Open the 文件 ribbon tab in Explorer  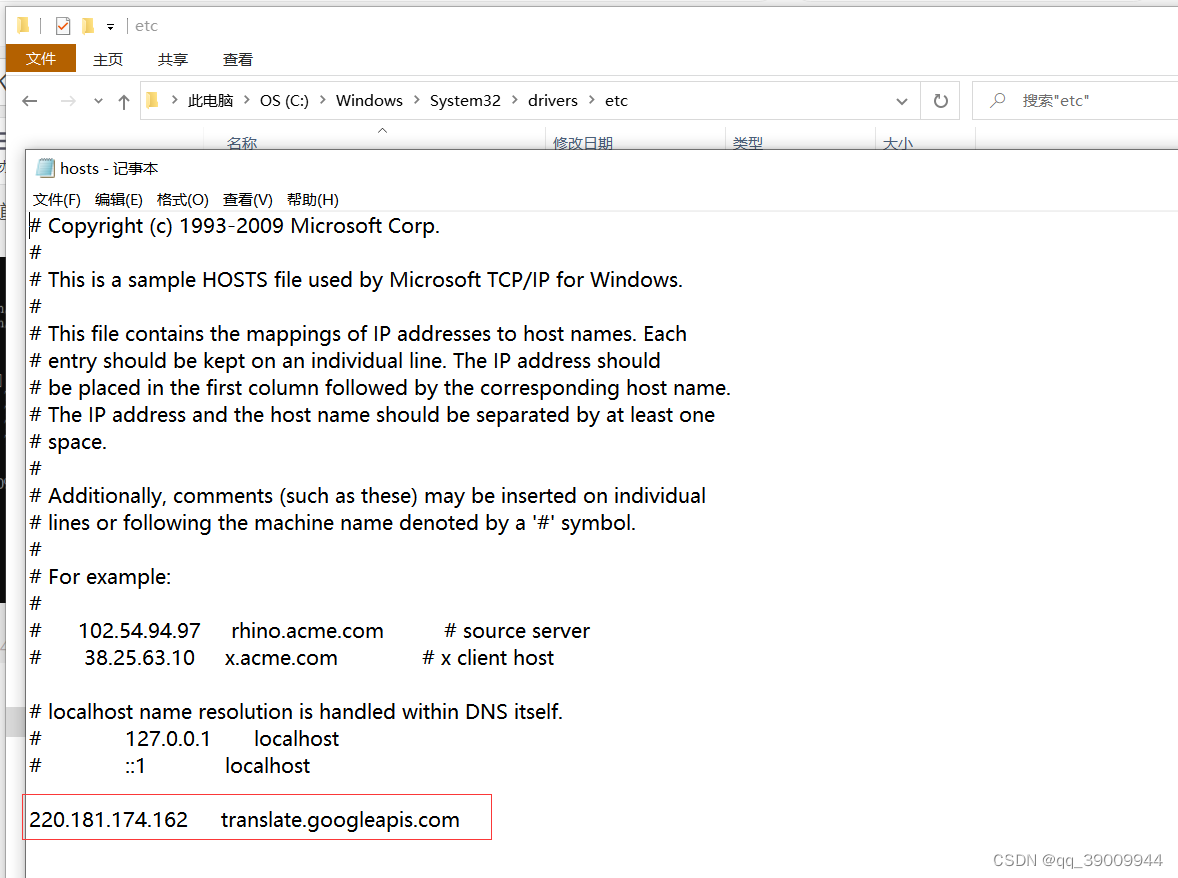41,59
